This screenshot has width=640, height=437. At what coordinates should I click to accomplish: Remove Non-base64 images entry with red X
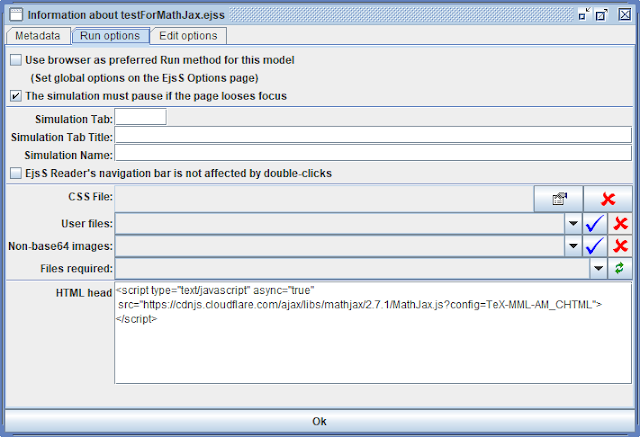click(x=620, y=246)
